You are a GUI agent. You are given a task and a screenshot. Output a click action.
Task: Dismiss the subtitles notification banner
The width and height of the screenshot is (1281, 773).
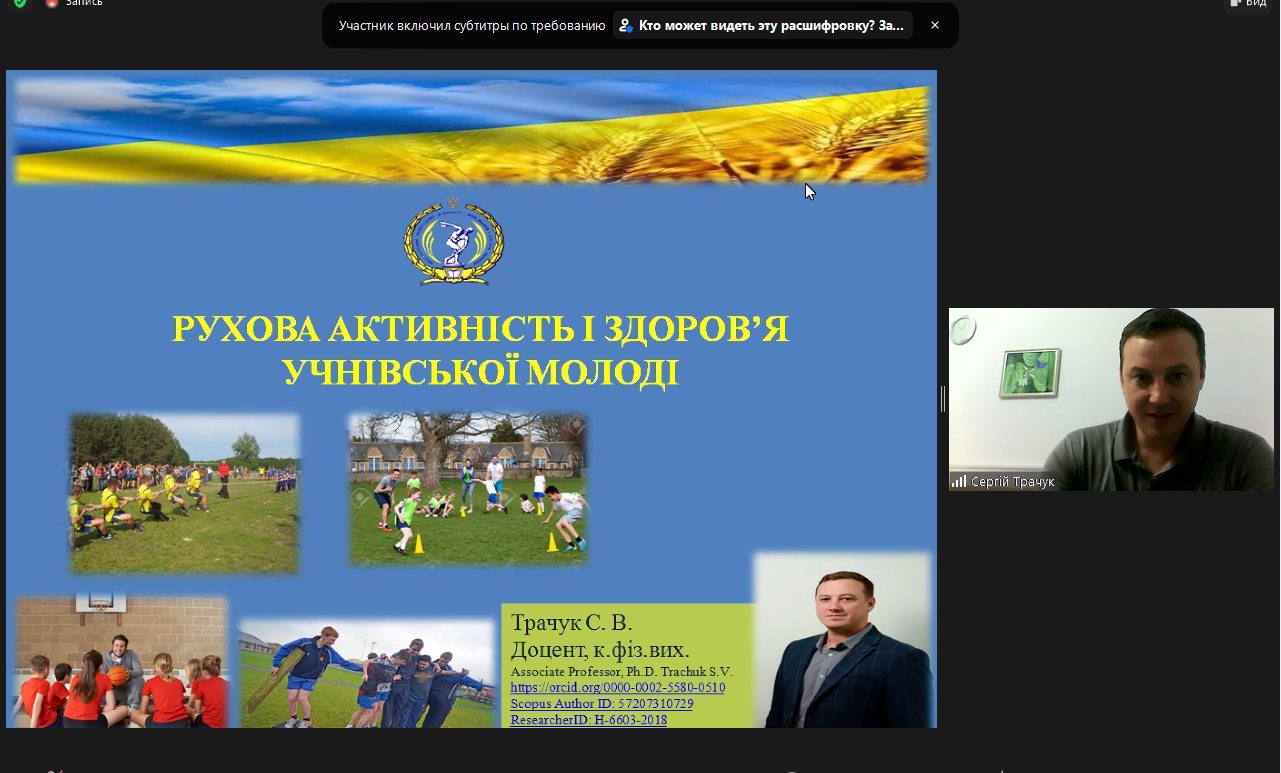coord(935,26)
